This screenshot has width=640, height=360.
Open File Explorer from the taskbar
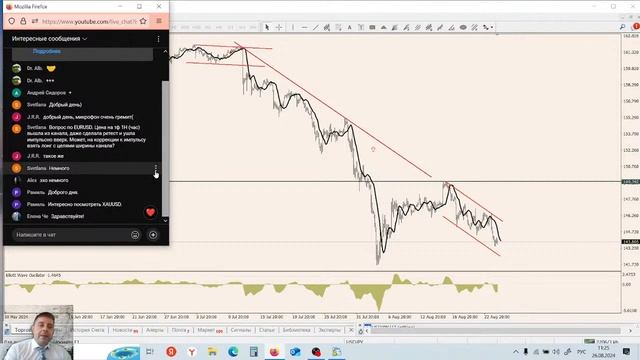(212, 351)
